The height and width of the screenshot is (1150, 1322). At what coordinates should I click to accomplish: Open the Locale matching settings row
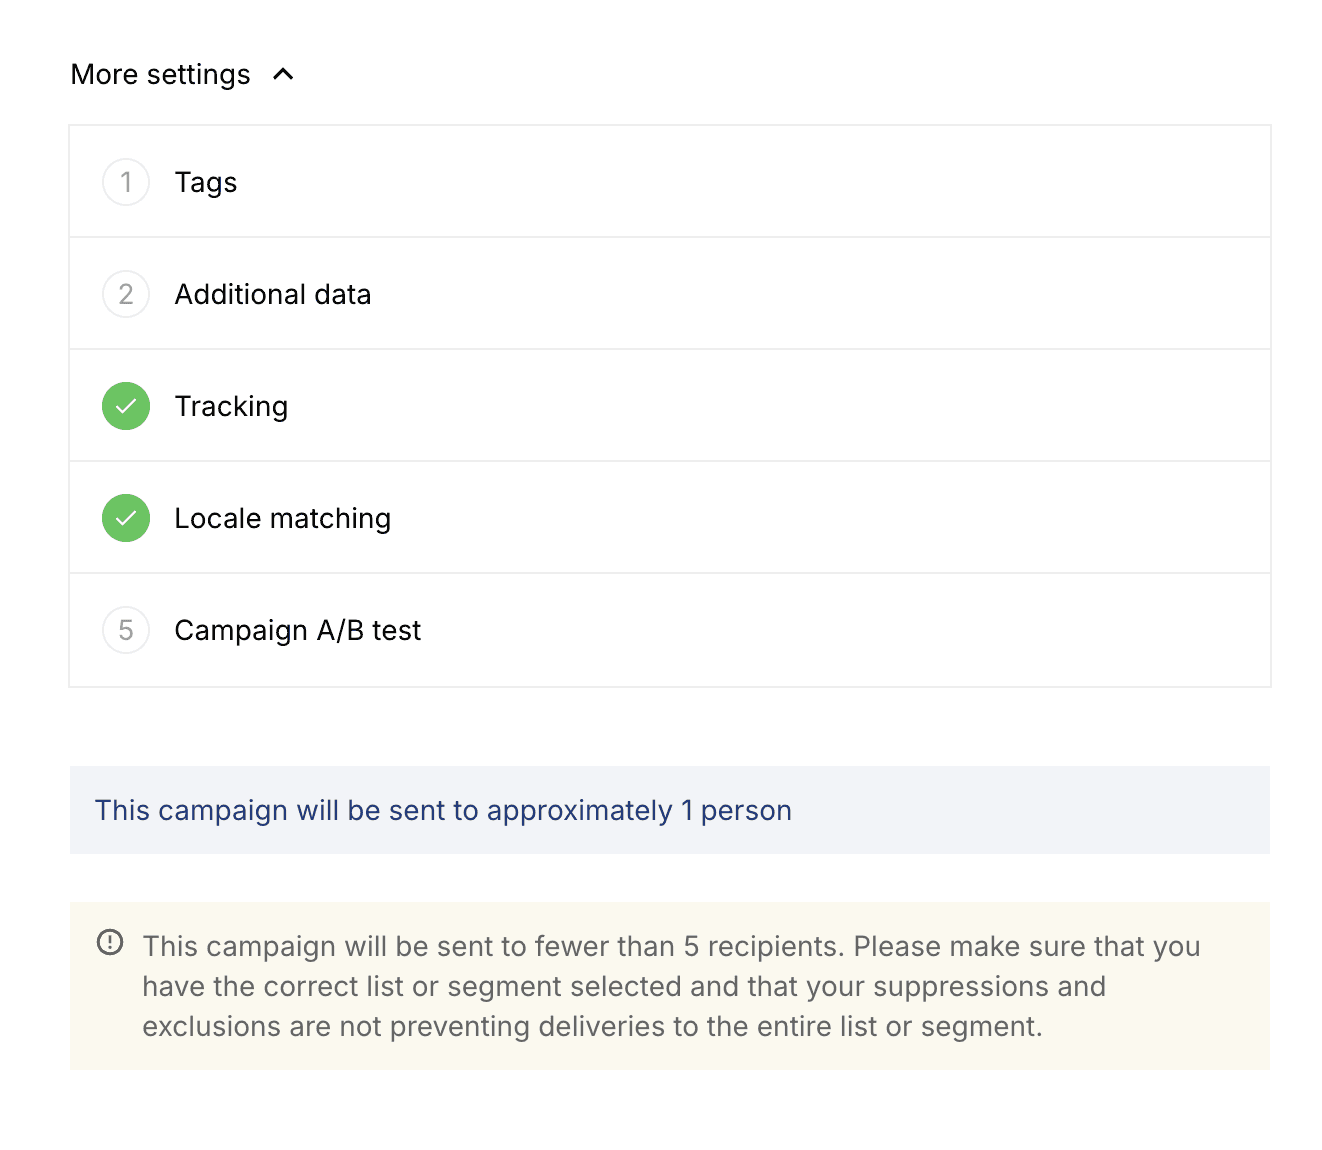point(670,518)
